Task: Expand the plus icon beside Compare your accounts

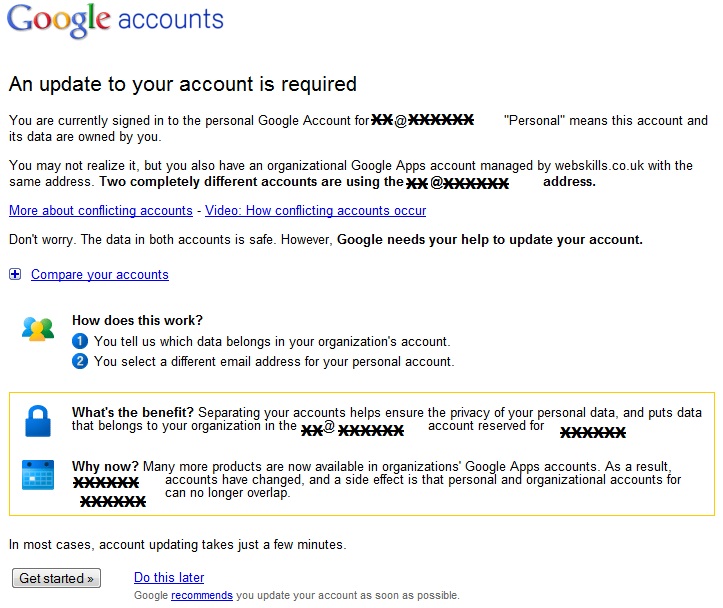Action: tap(15, 274)
